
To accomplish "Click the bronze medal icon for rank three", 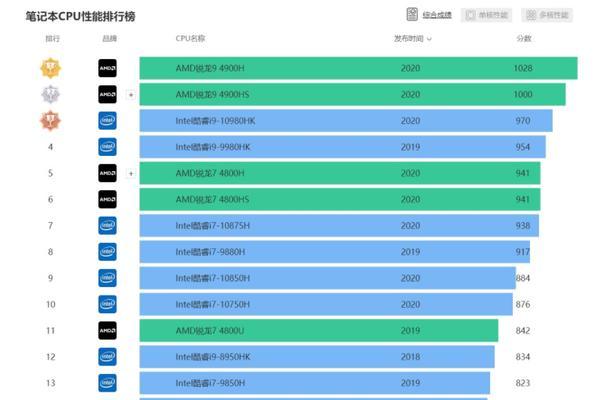I will (50, 121).
